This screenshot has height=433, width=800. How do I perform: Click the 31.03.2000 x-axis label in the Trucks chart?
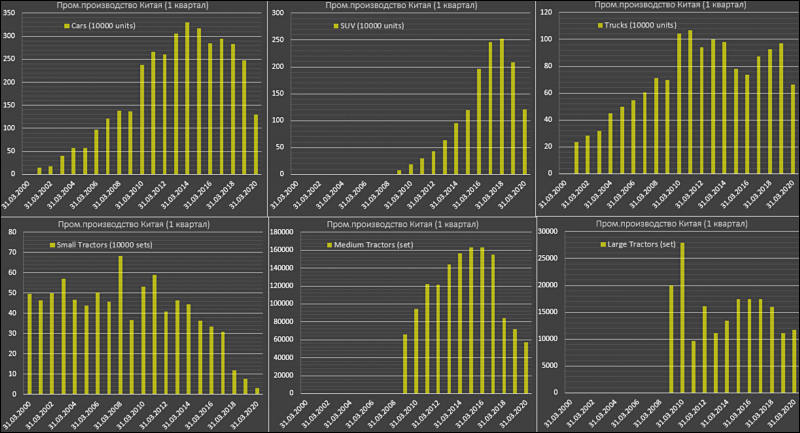pyautogui.click(x=553, y=193)
